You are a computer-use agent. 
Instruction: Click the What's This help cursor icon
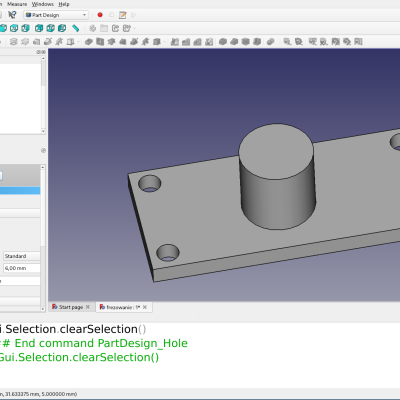tap(12, 15)
